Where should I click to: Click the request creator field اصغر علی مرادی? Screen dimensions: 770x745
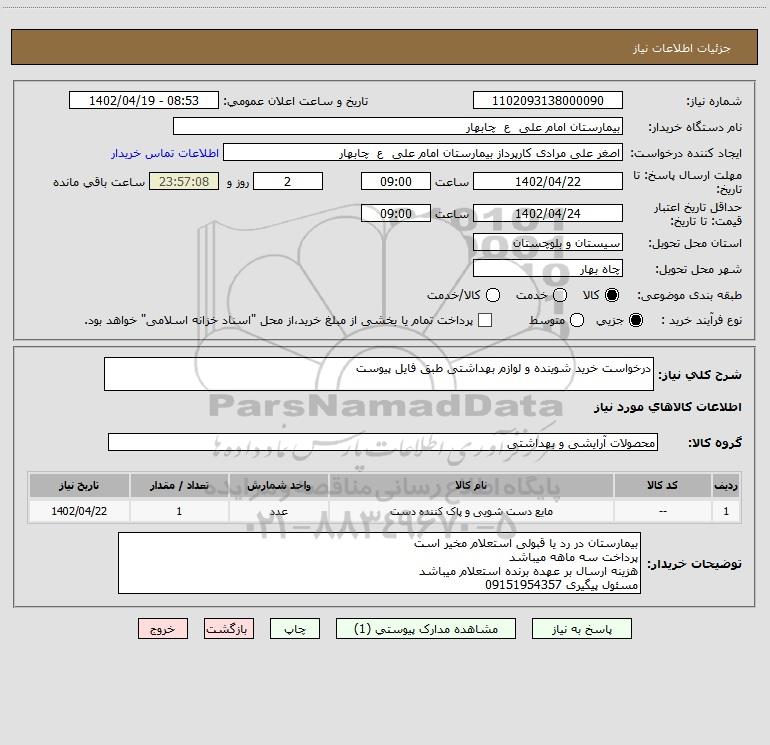click(423, 153)
